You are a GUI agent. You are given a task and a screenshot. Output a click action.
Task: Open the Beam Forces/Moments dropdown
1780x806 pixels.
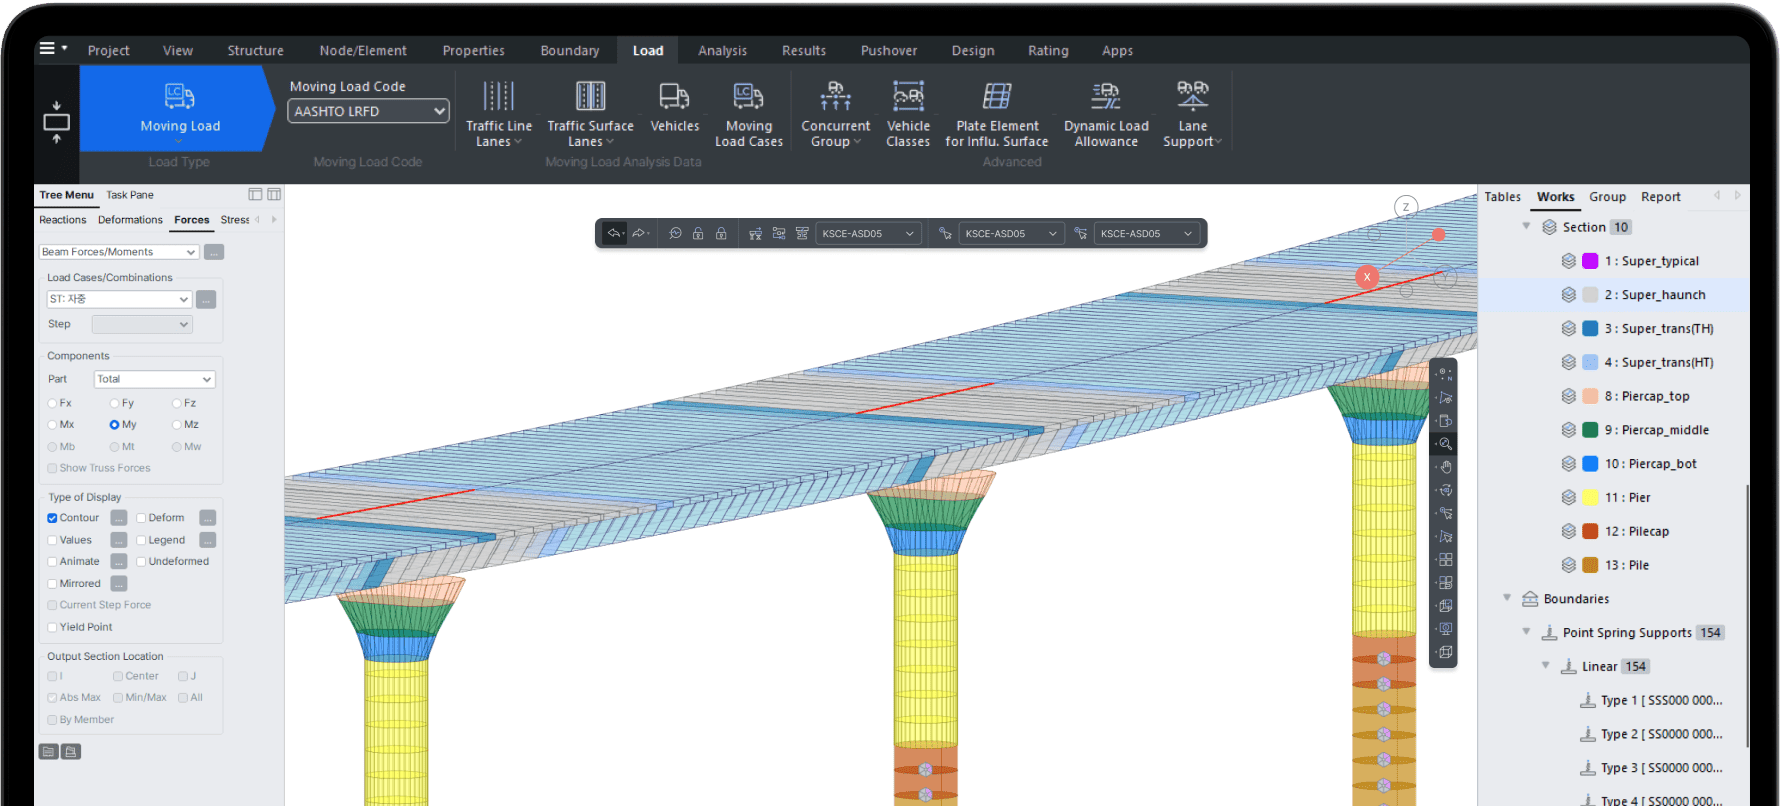pos(119,252)
